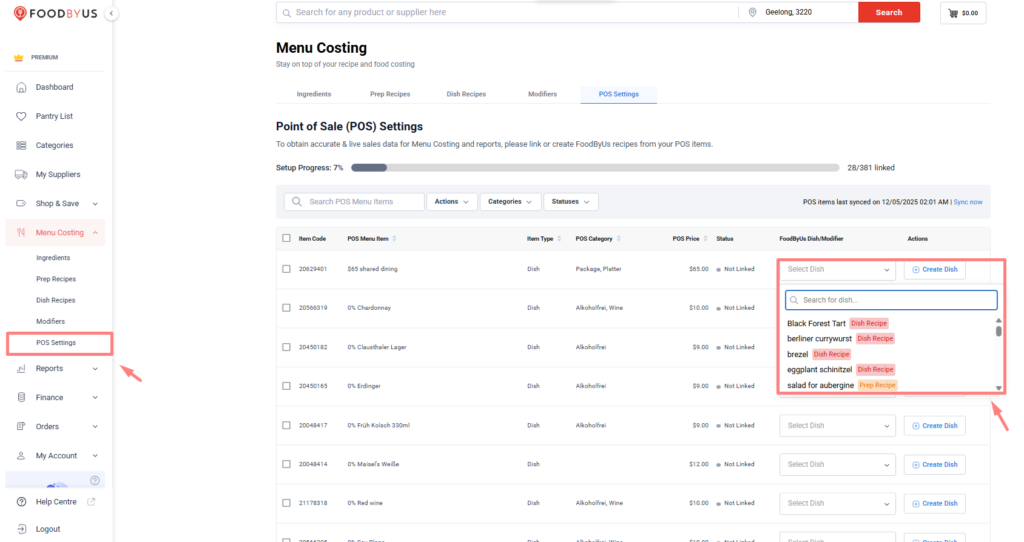Screen dimensions: 1024x542
Task: Switch to the Ingredients tab
Action: coord(313,94)
